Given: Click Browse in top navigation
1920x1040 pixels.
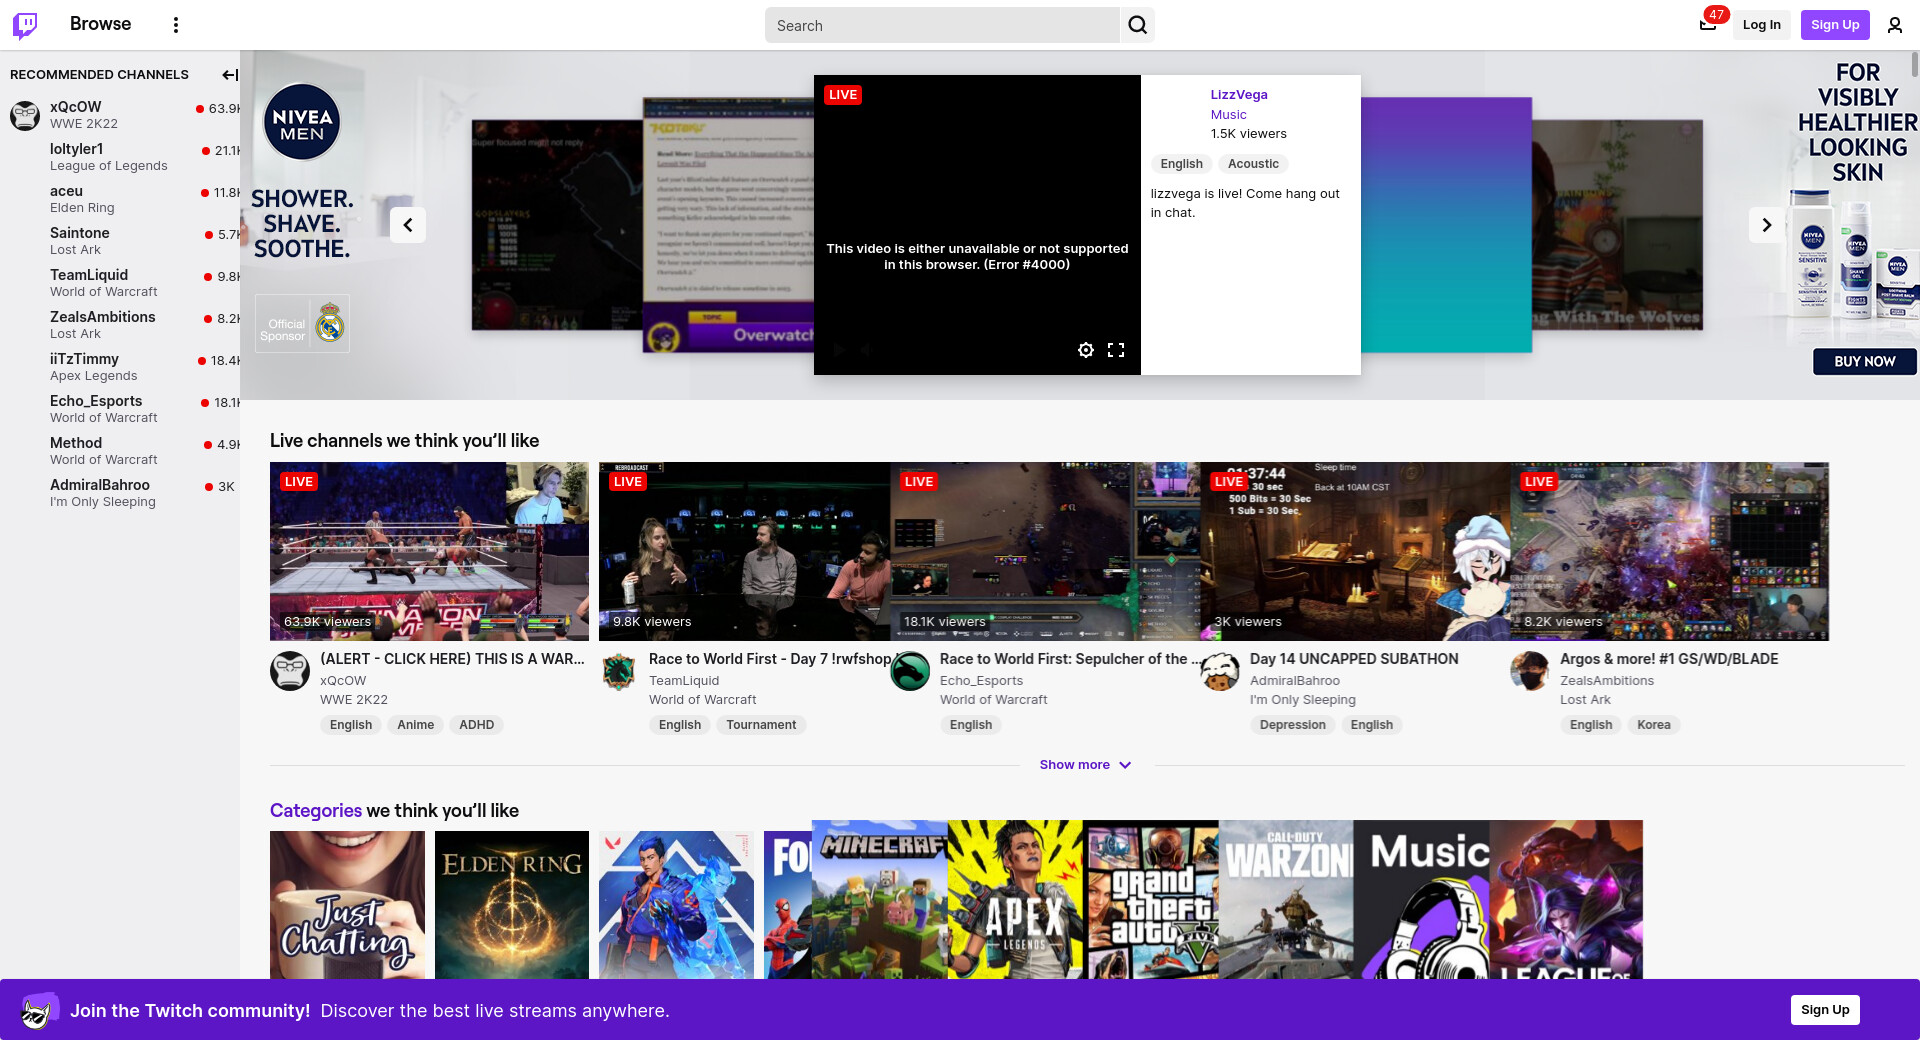Looking at the screenshot, I should tap(100, 24).
